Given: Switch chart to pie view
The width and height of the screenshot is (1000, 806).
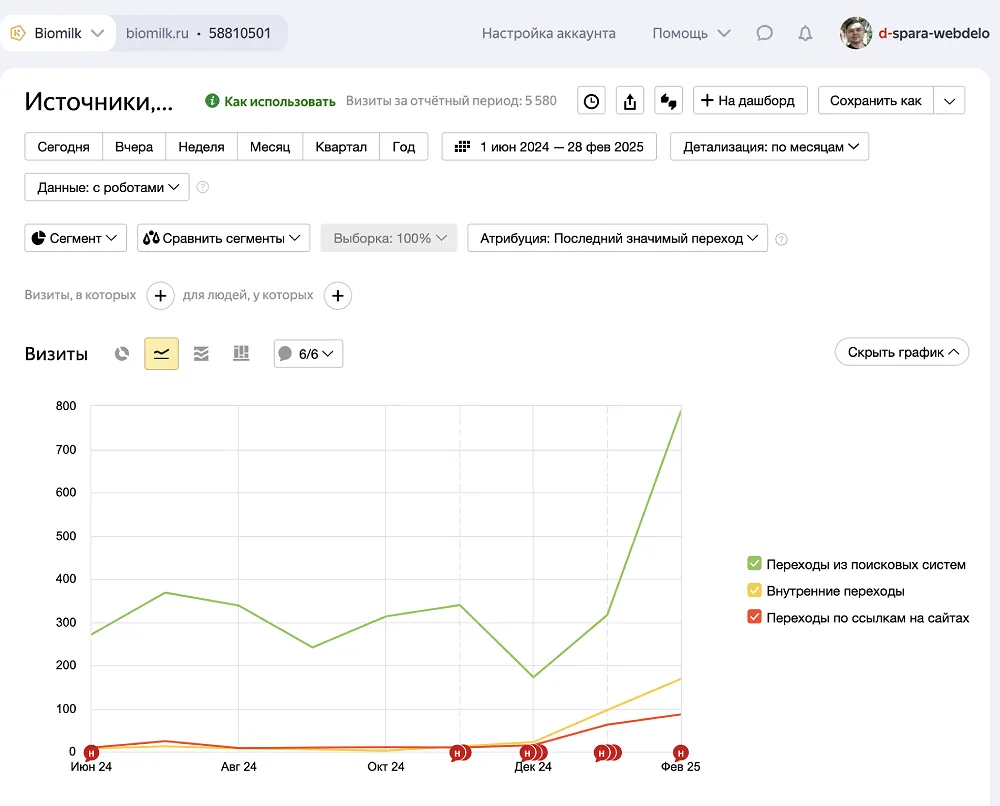Looking at the screenshot, I should click(122, 354).
